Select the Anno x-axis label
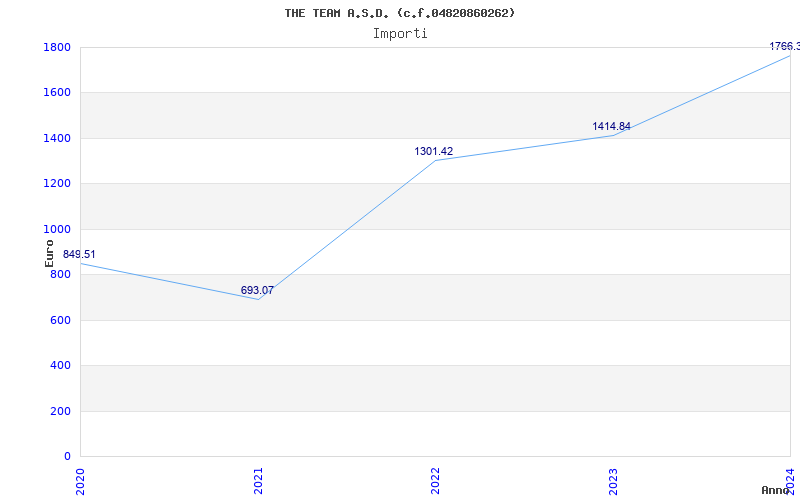Screen dimensions: 800x500 776,490
